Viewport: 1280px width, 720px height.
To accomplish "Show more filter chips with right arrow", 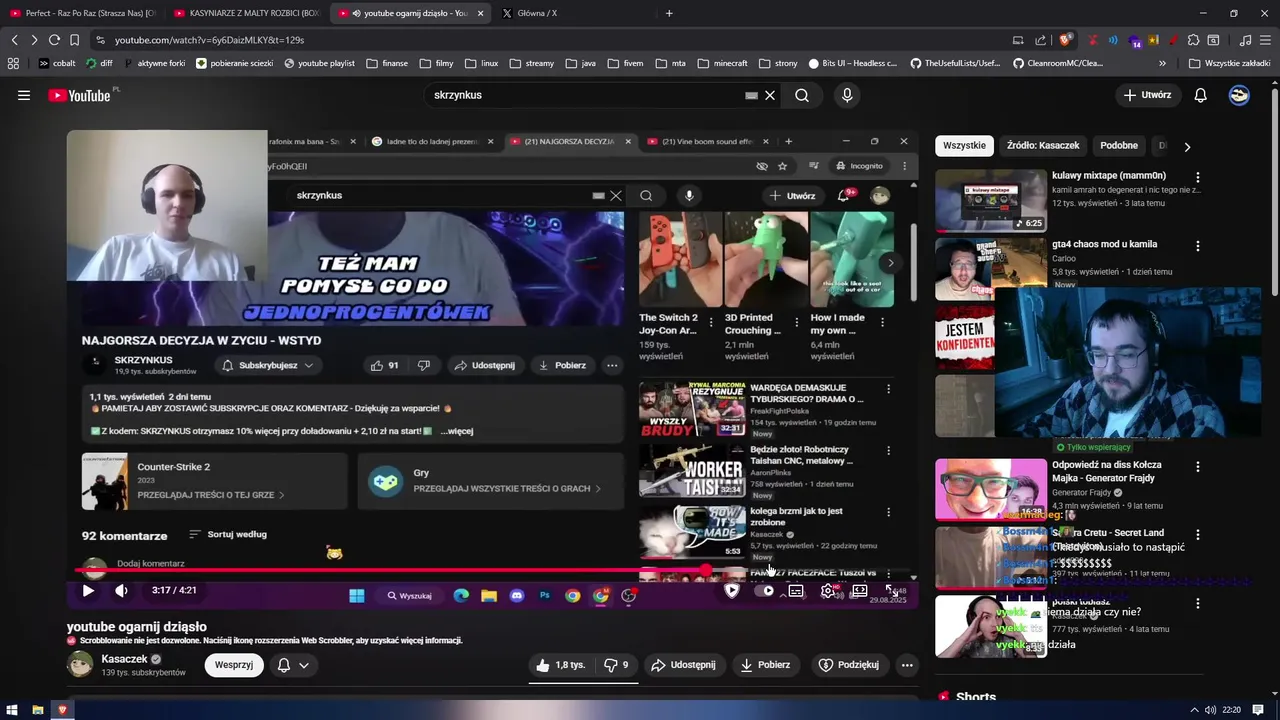I will (x=1187, y=146).
